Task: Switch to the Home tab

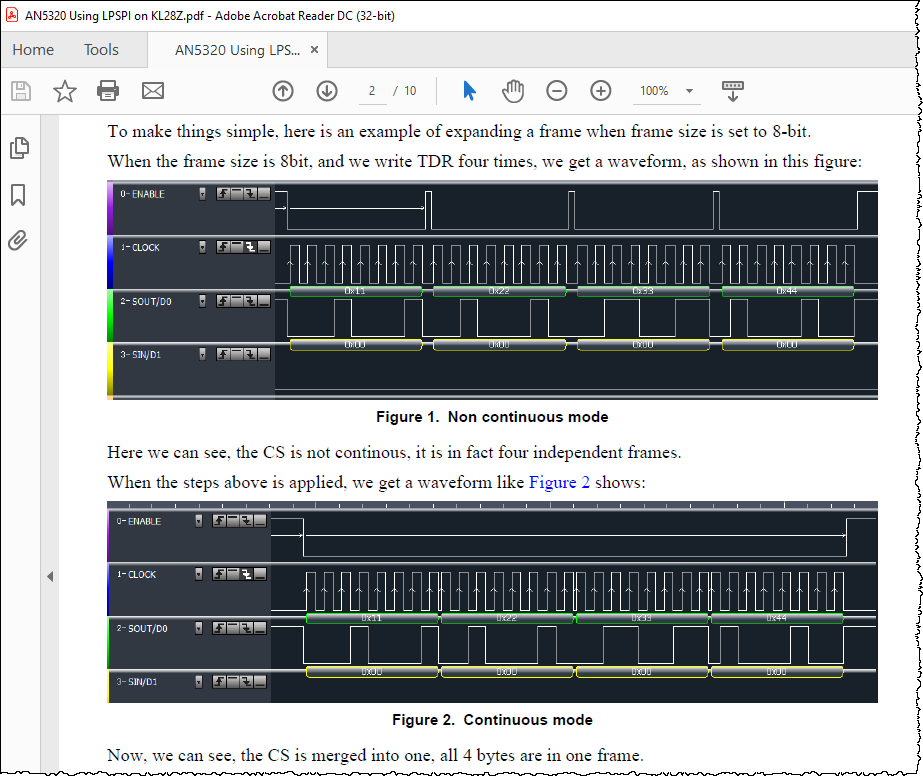Action: [x=33, y=50]
